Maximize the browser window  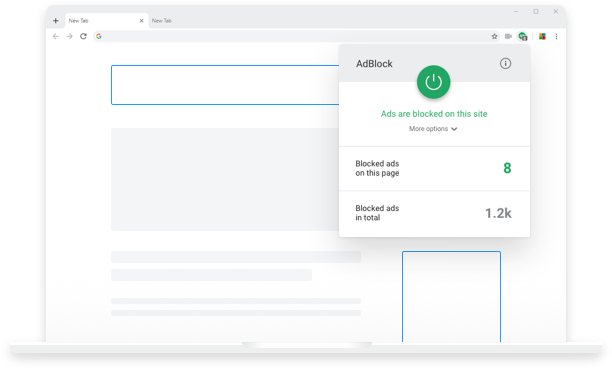pos(536,12)
